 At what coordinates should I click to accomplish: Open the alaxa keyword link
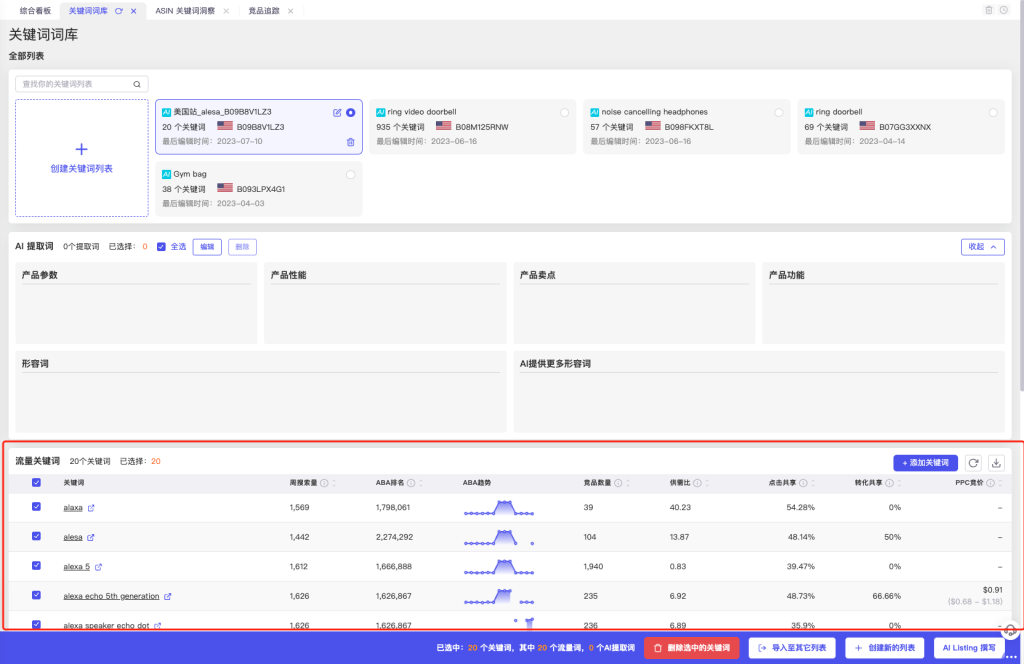tap(73, 508)
